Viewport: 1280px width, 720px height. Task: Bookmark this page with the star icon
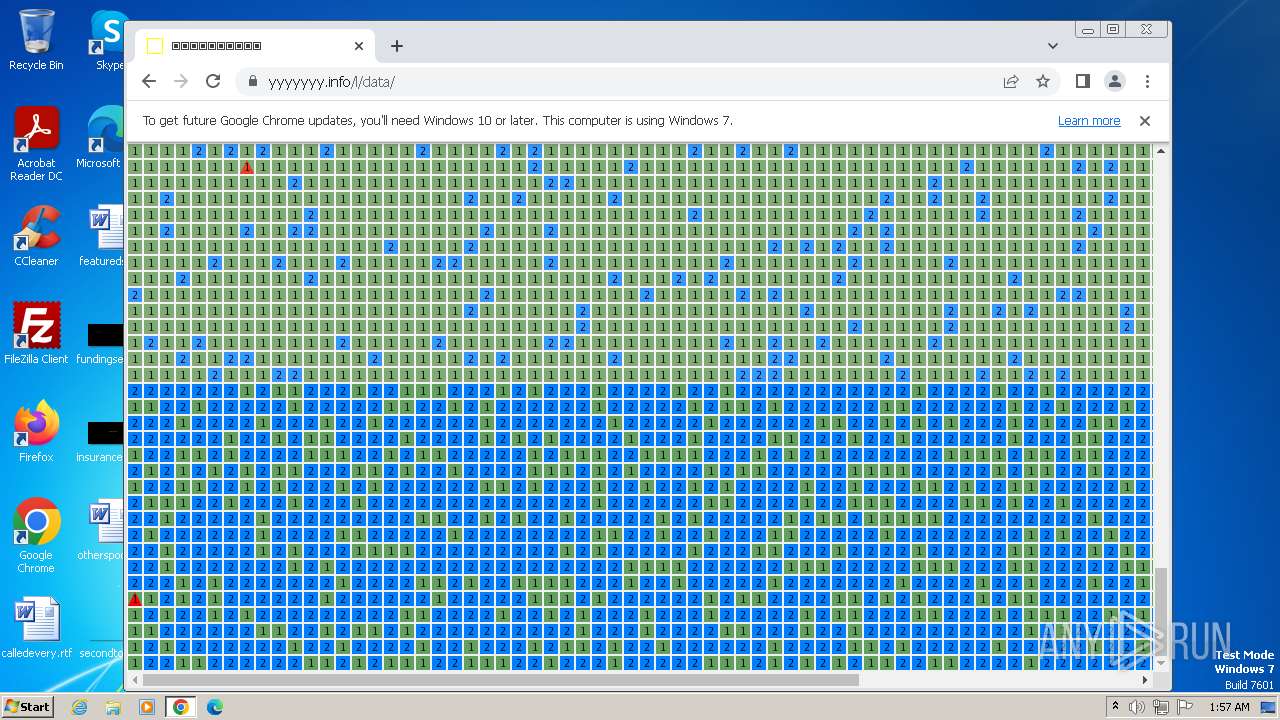click(1043, 81)
